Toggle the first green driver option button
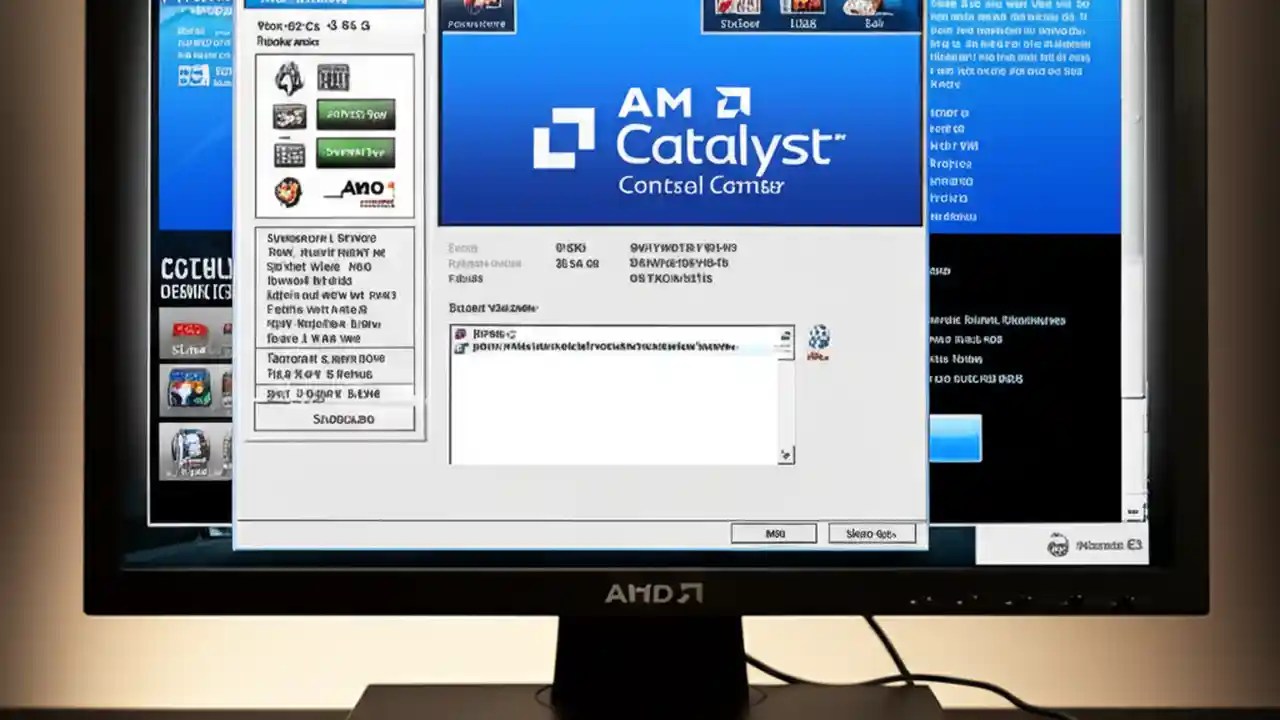This screenshot has width=1280, height=720. (x=356, y=113)
